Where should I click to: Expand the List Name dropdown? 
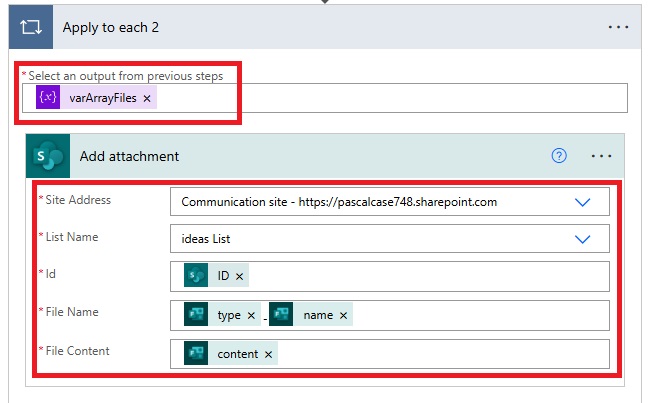point(583,239)
